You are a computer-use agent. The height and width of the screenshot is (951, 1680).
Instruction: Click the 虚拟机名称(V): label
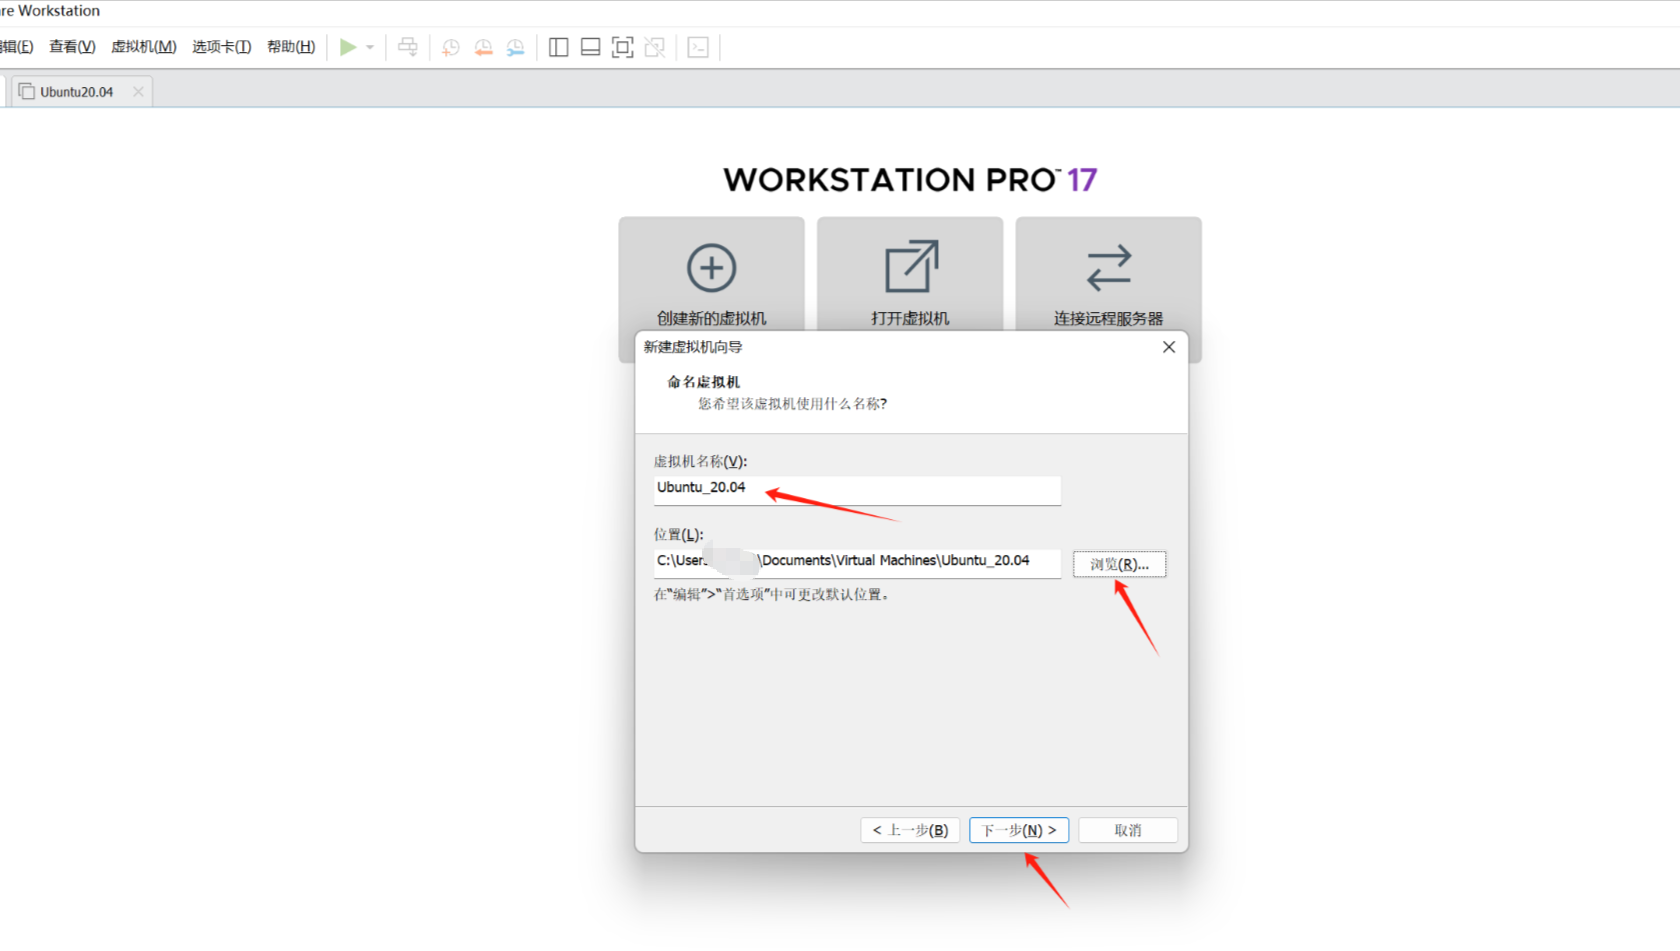700,461
